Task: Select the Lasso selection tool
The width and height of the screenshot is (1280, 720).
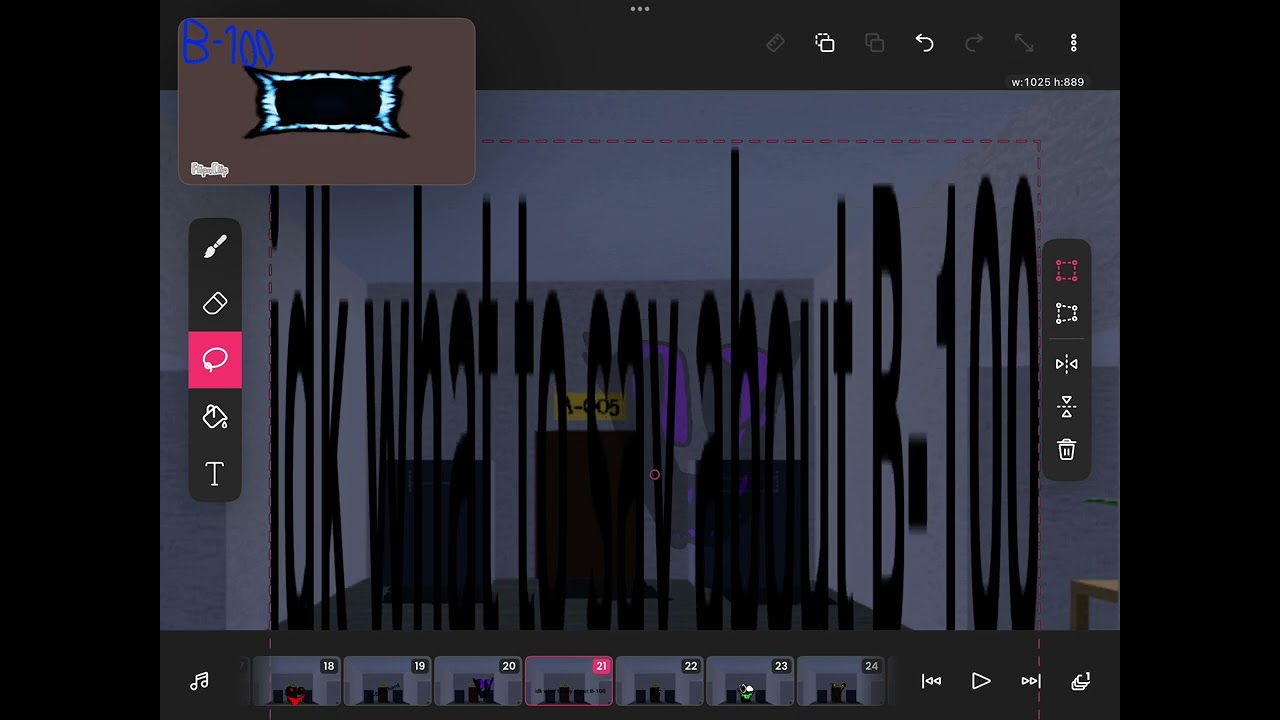Action: click(215, 360)
